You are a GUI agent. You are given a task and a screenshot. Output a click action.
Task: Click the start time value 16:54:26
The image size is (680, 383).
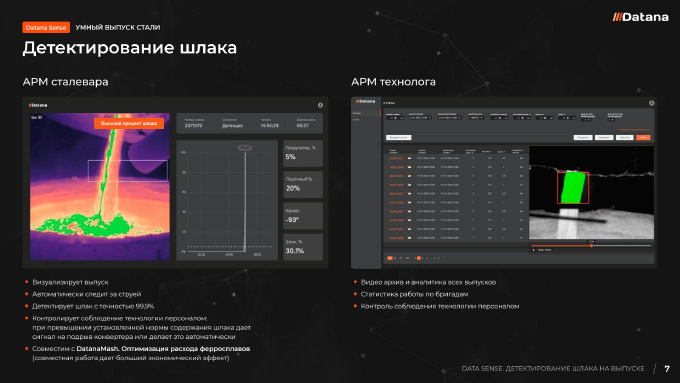[269, 126]
